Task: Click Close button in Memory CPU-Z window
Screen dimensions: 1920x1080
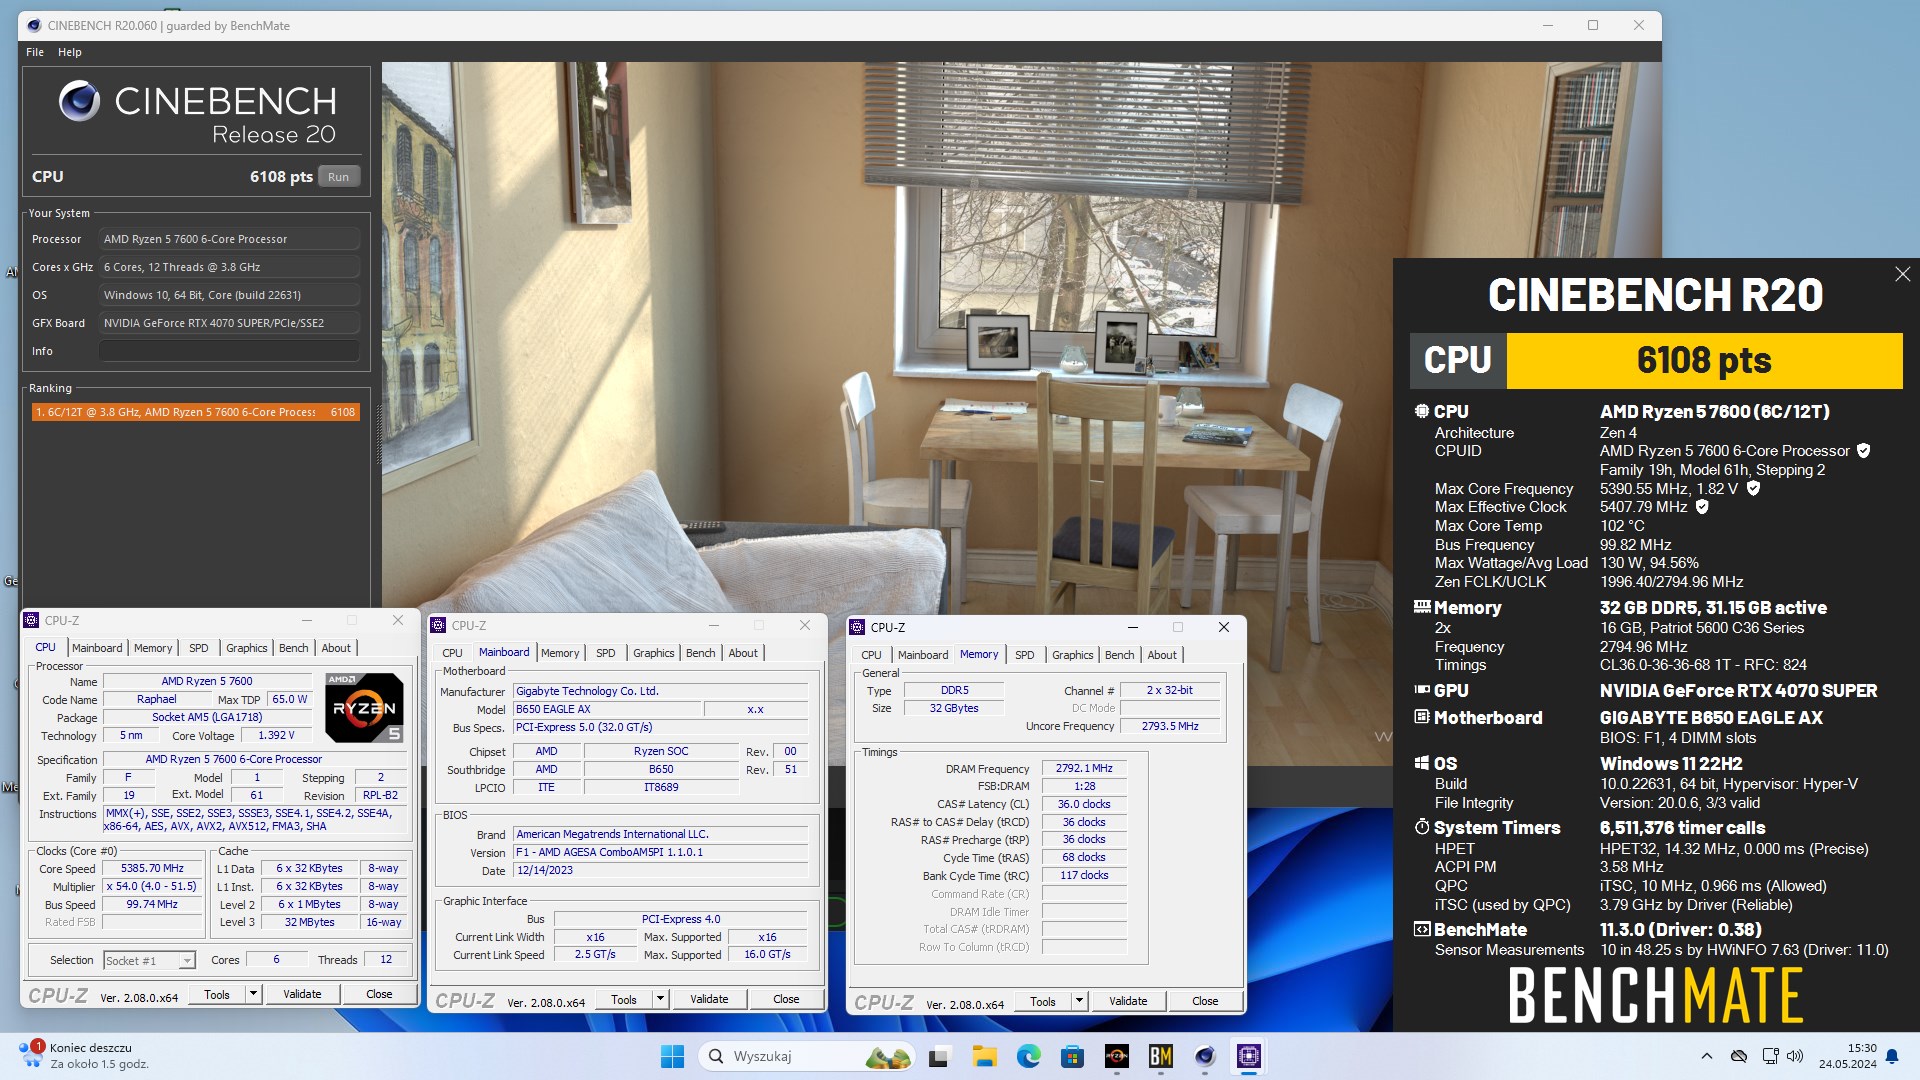Action: tap(1205, 1001)
